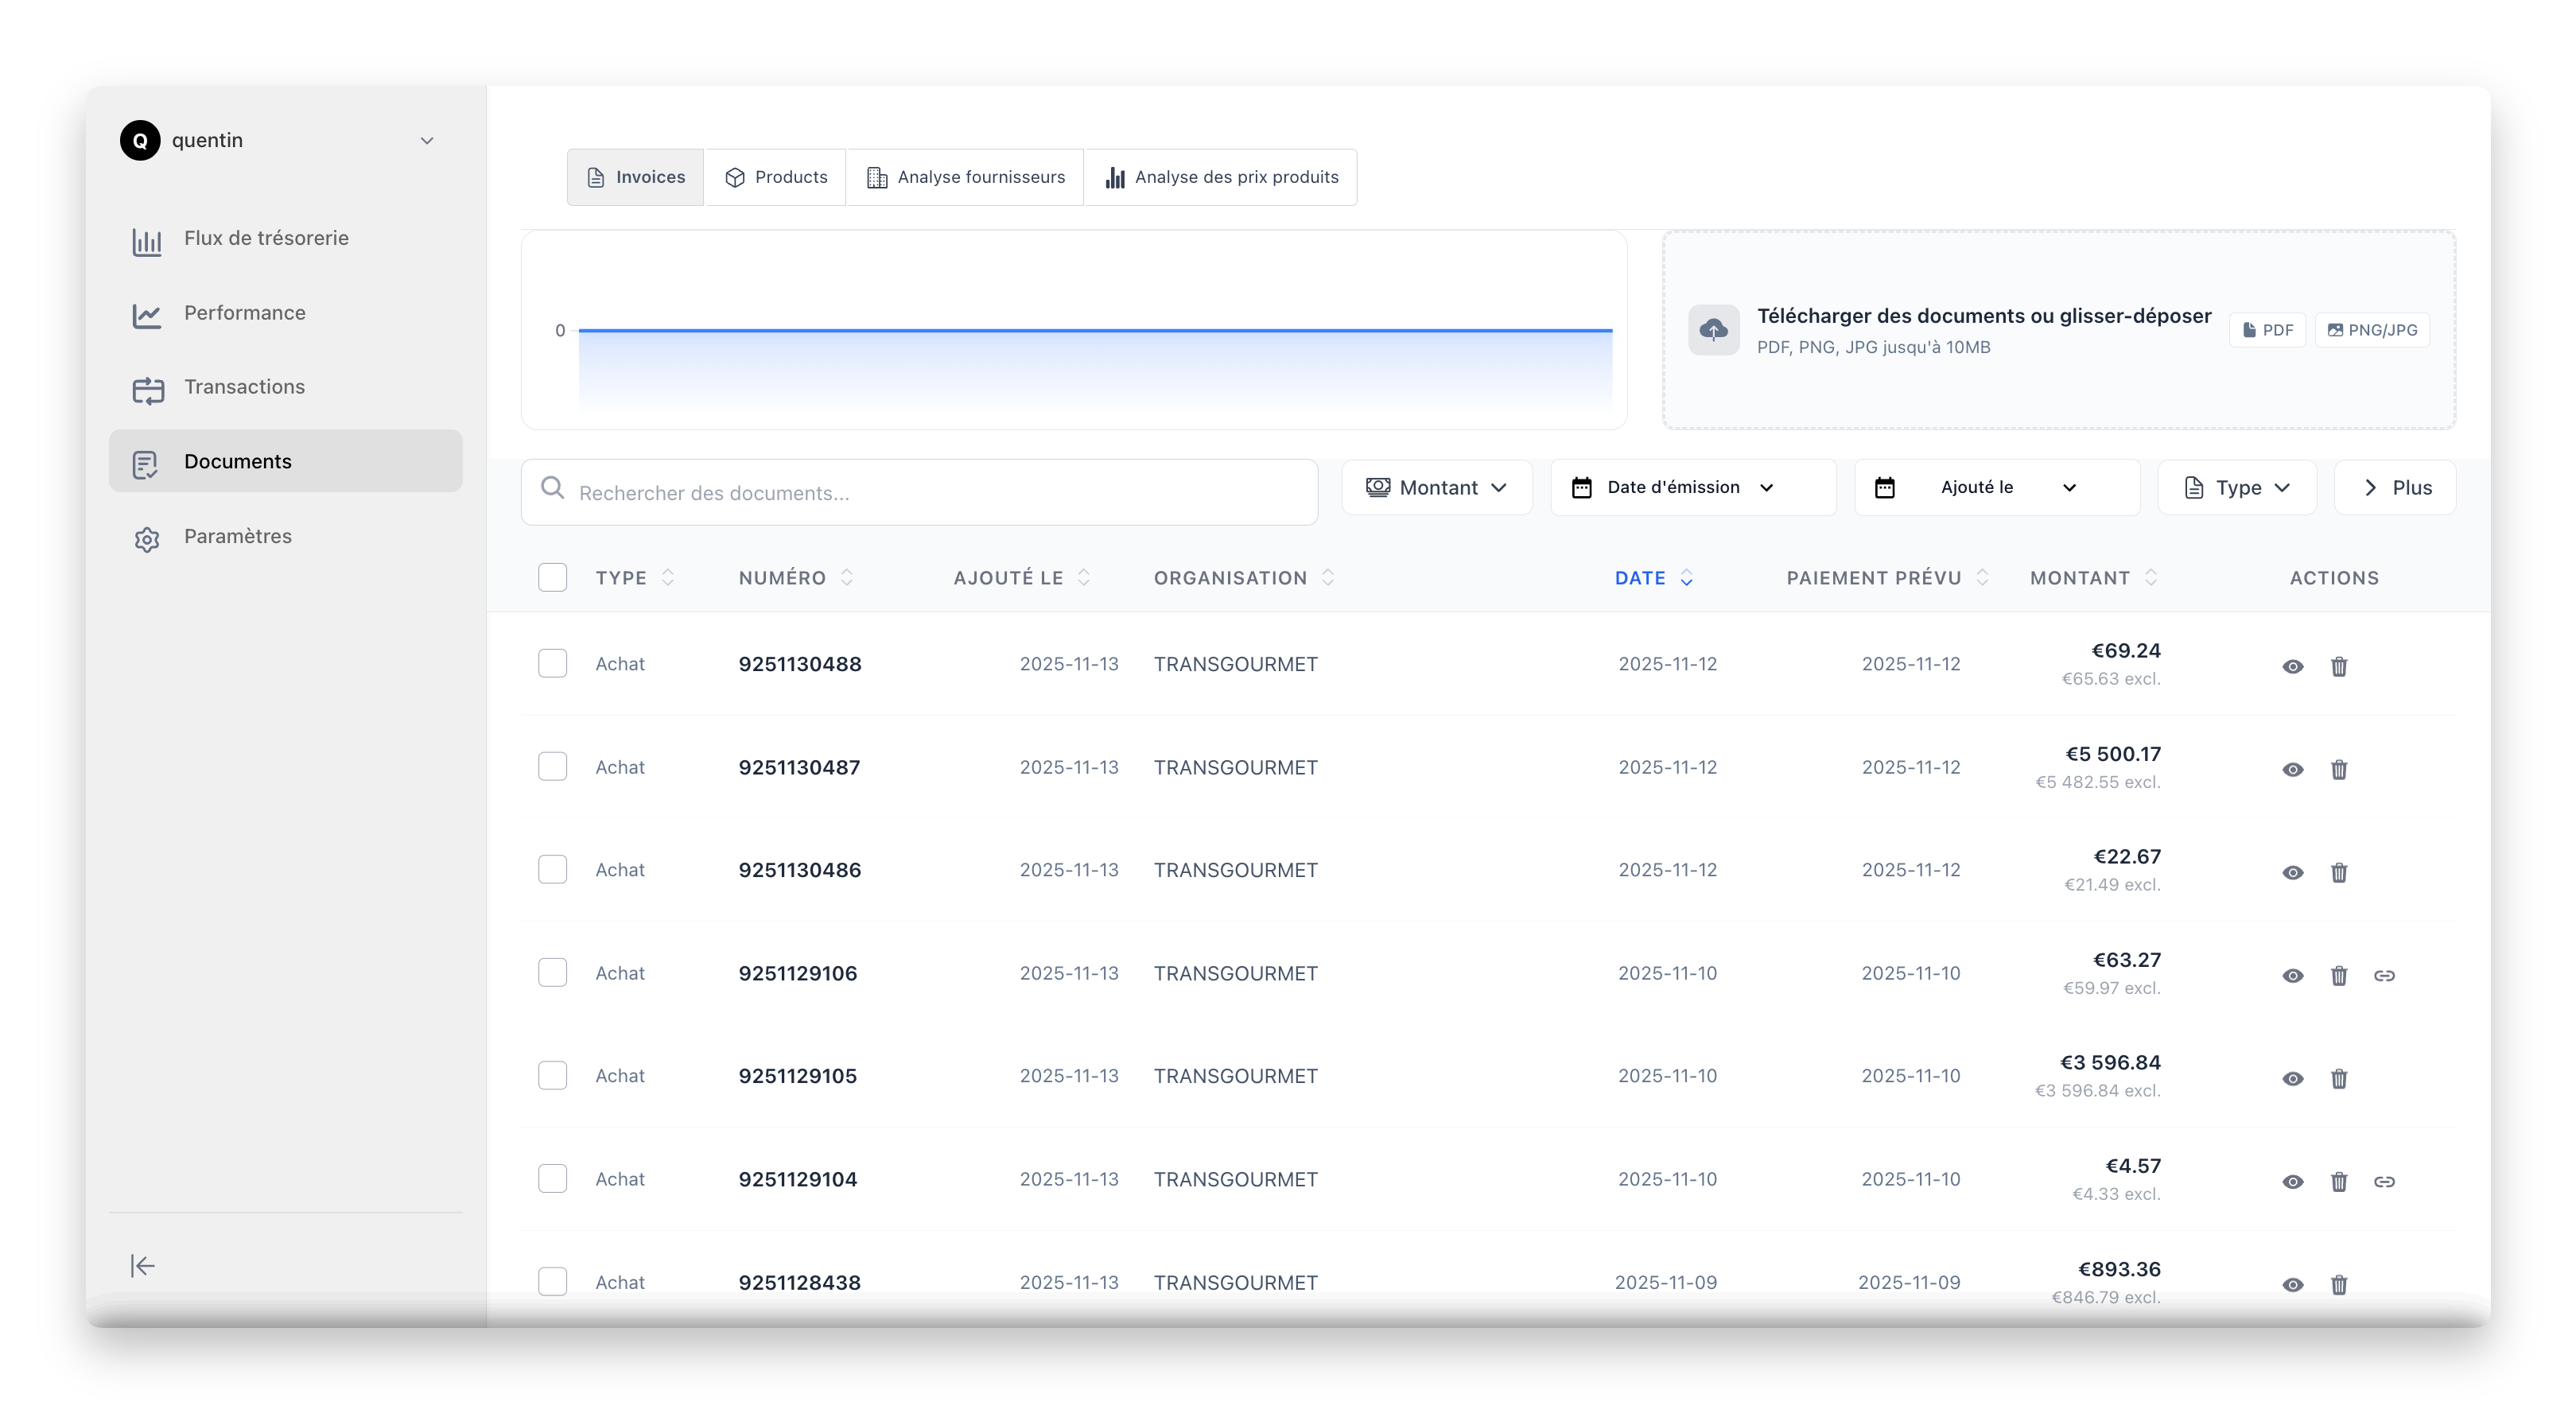Click the upload cloud icon
This screenshot has height=1413, width=2576.
tap(1714, 330)
